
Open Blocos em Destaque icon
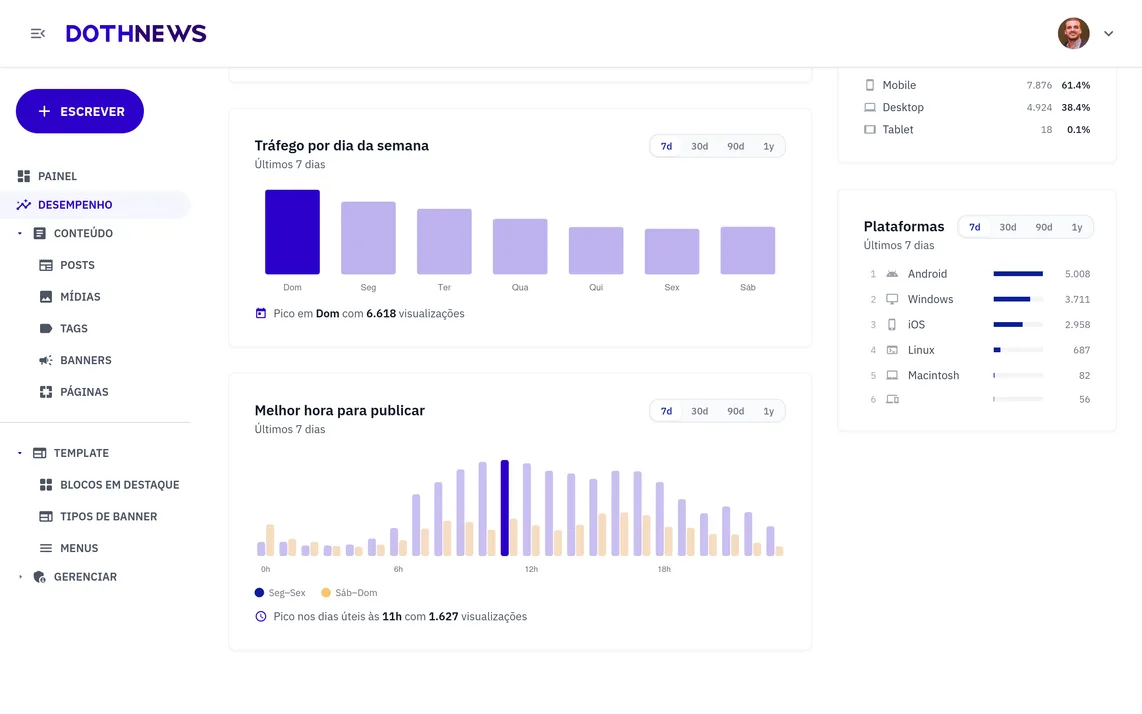(x=46, y=484)
